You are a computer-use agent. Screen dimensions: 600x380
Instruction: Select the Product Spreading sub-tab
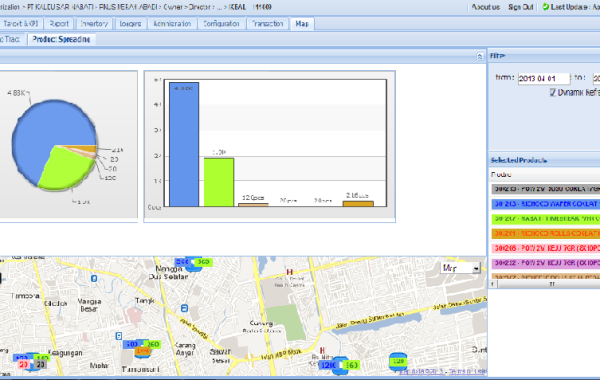click(61, 39)
